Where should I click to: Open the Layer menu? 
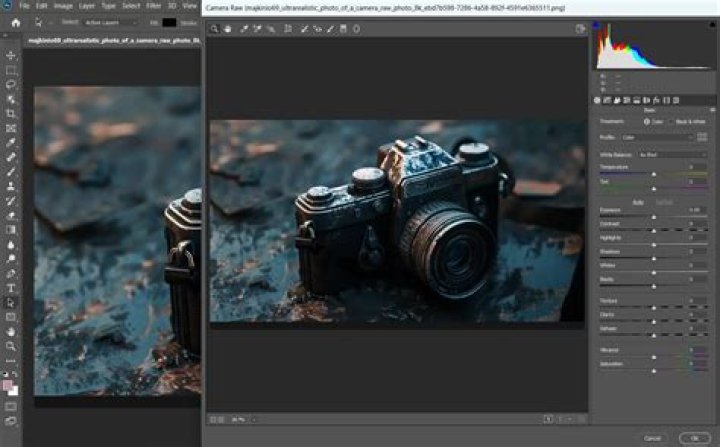[87, 6]
